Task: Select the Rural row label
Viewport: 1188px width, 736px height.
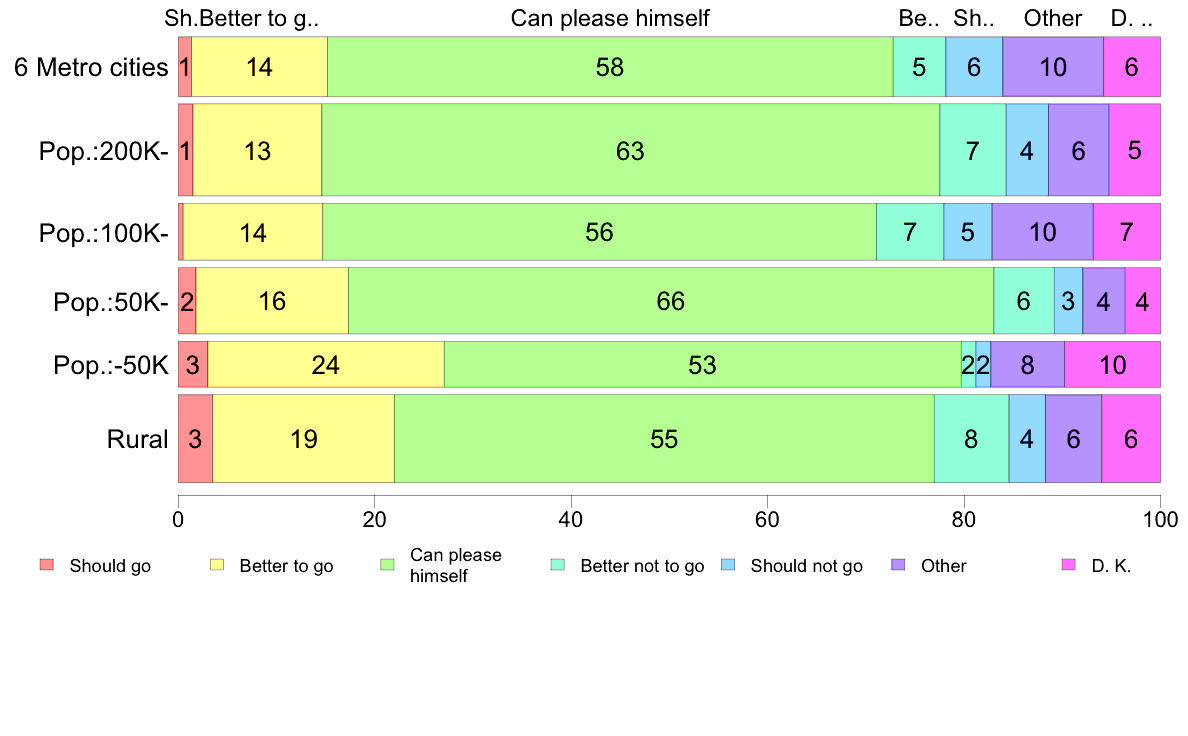Action: [137, 439]
